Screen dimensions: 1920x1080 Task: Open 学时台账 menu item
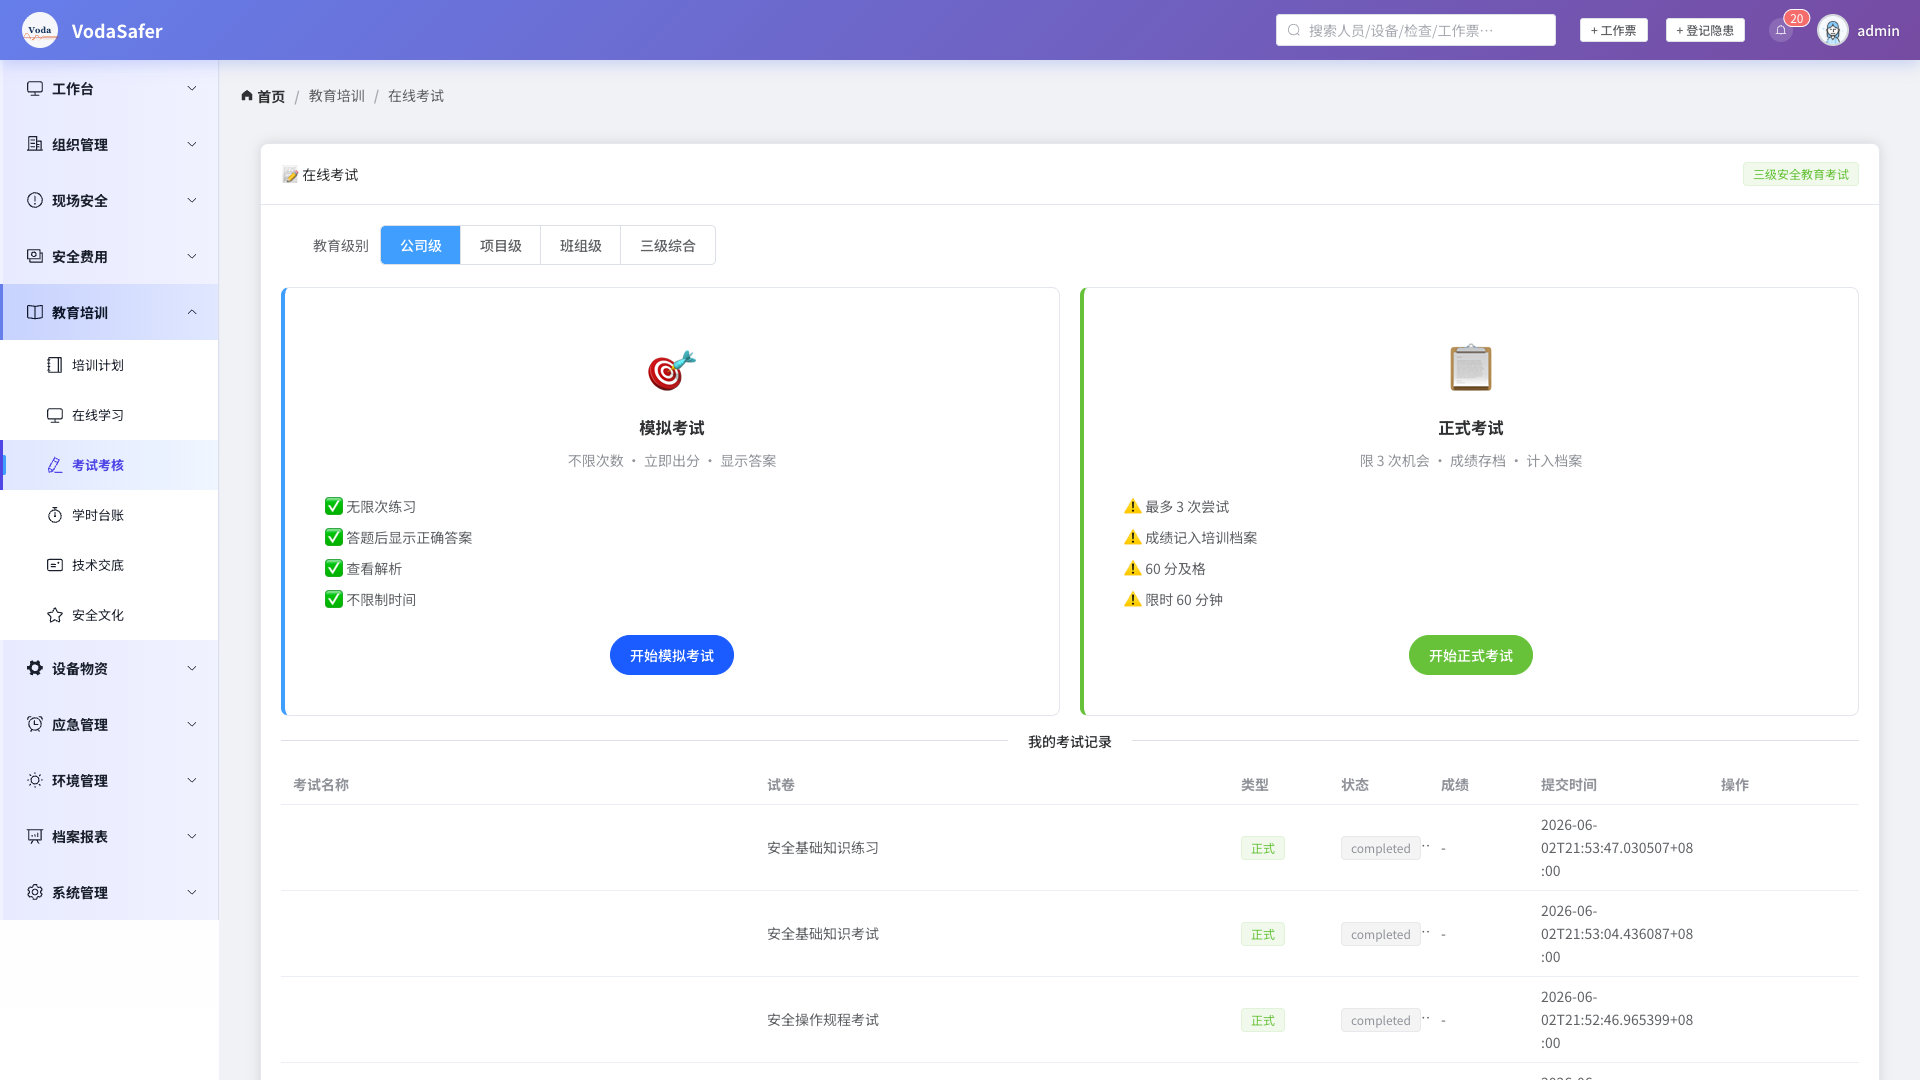pos(110,515)
